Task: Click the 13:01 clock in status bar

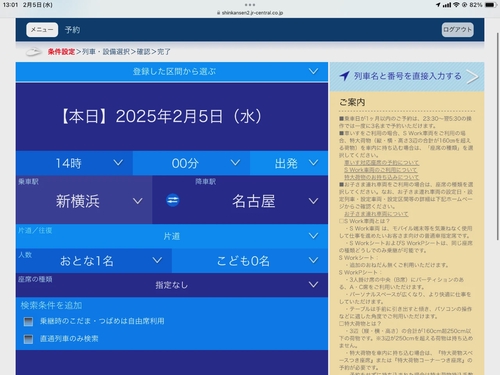Action: click(x=10, y=5)
